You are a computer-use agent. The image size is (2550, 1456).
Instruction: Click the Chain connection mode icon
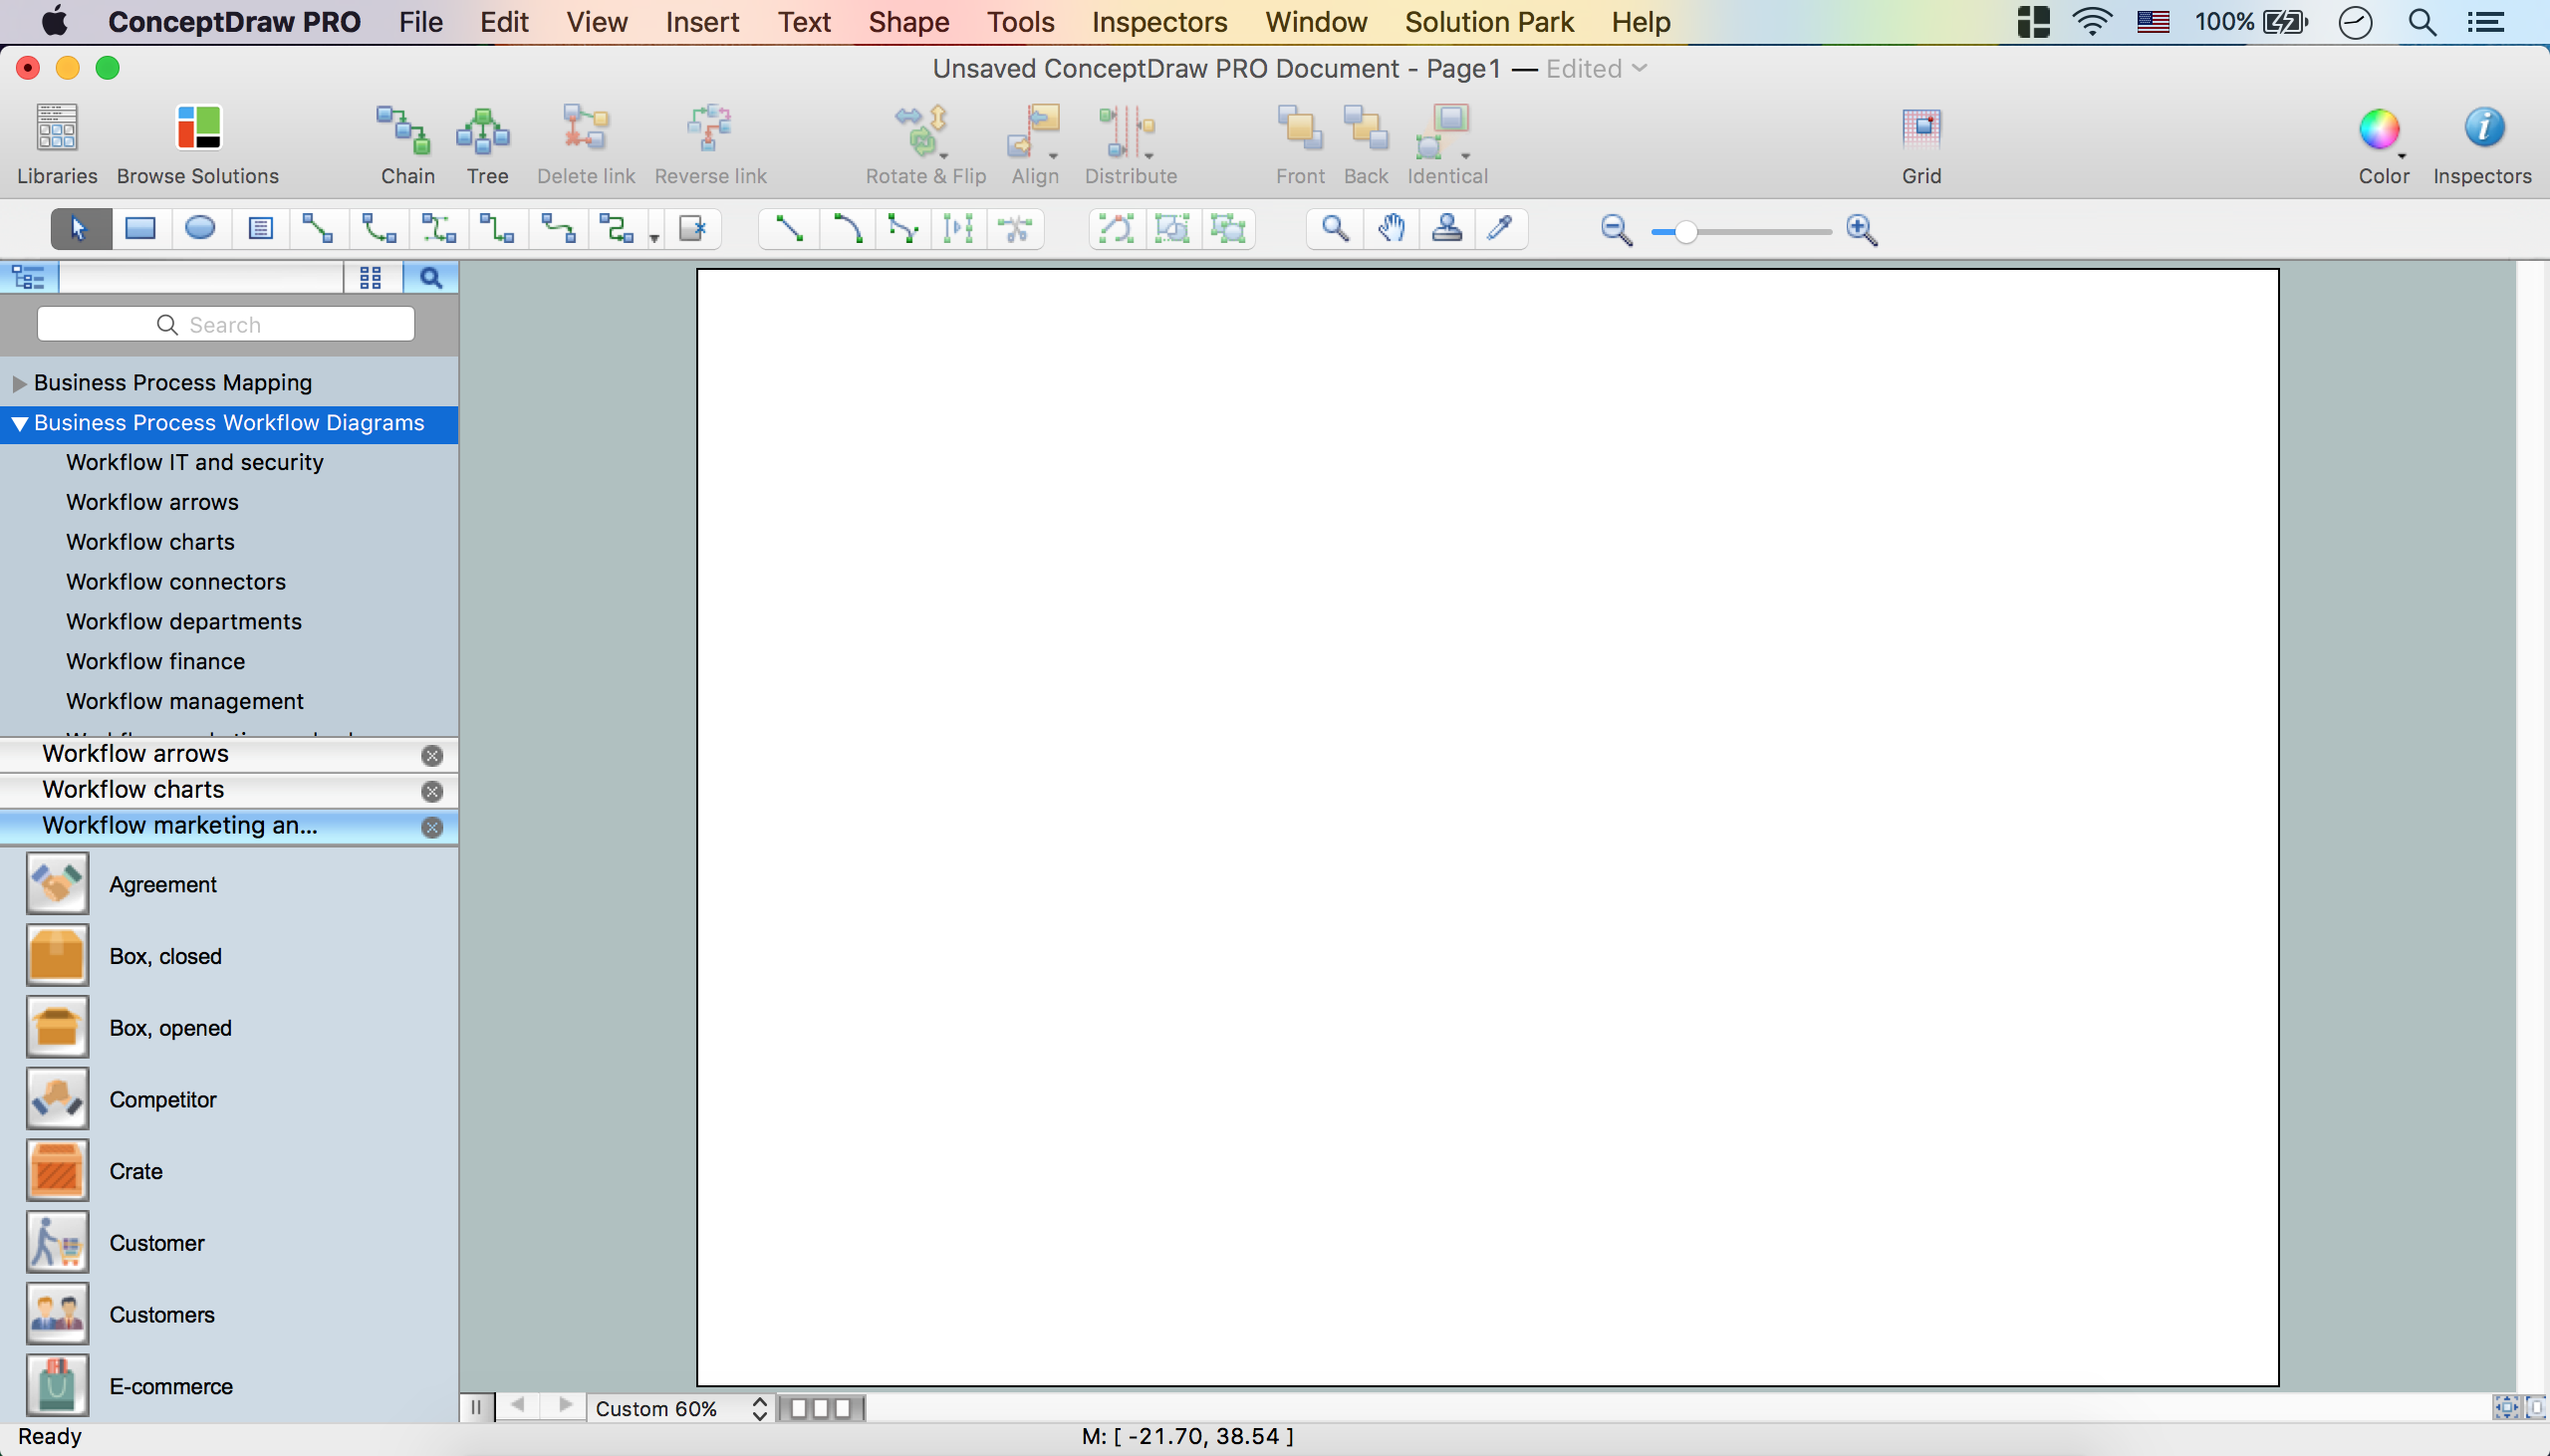pyautogui.click(x=405, y=130)
